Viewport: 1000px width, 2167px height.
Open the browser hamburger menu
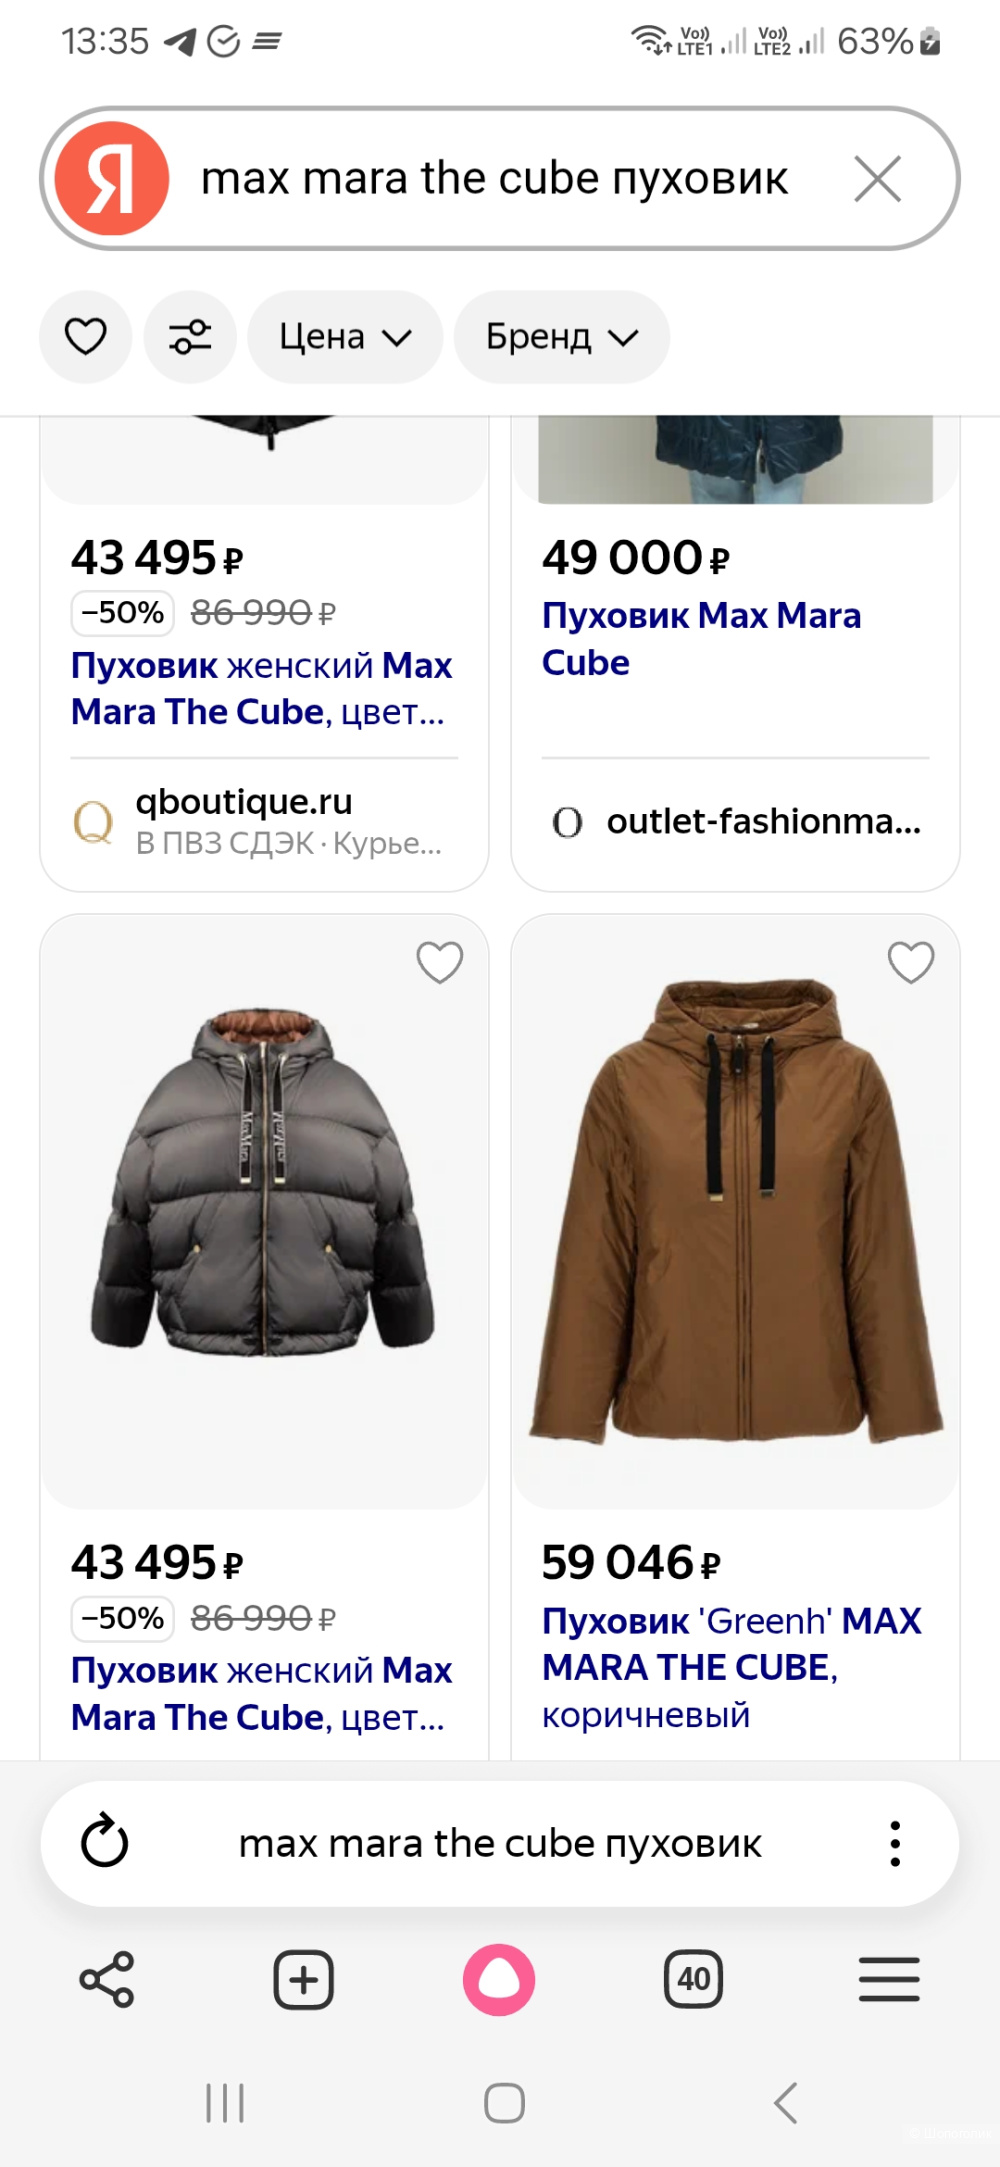pyautogui.click(x=888, y=1980)
